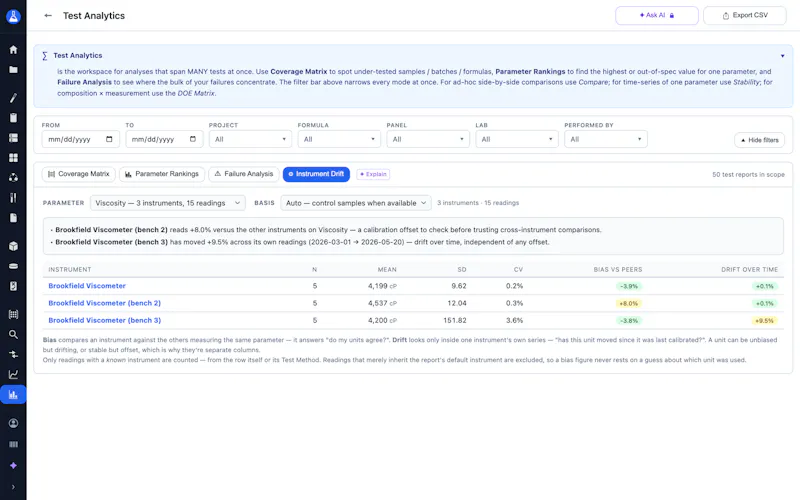The image size is (800, 500).
Task: Click the 151.82 SD value
Action: [x=455, y=320]
